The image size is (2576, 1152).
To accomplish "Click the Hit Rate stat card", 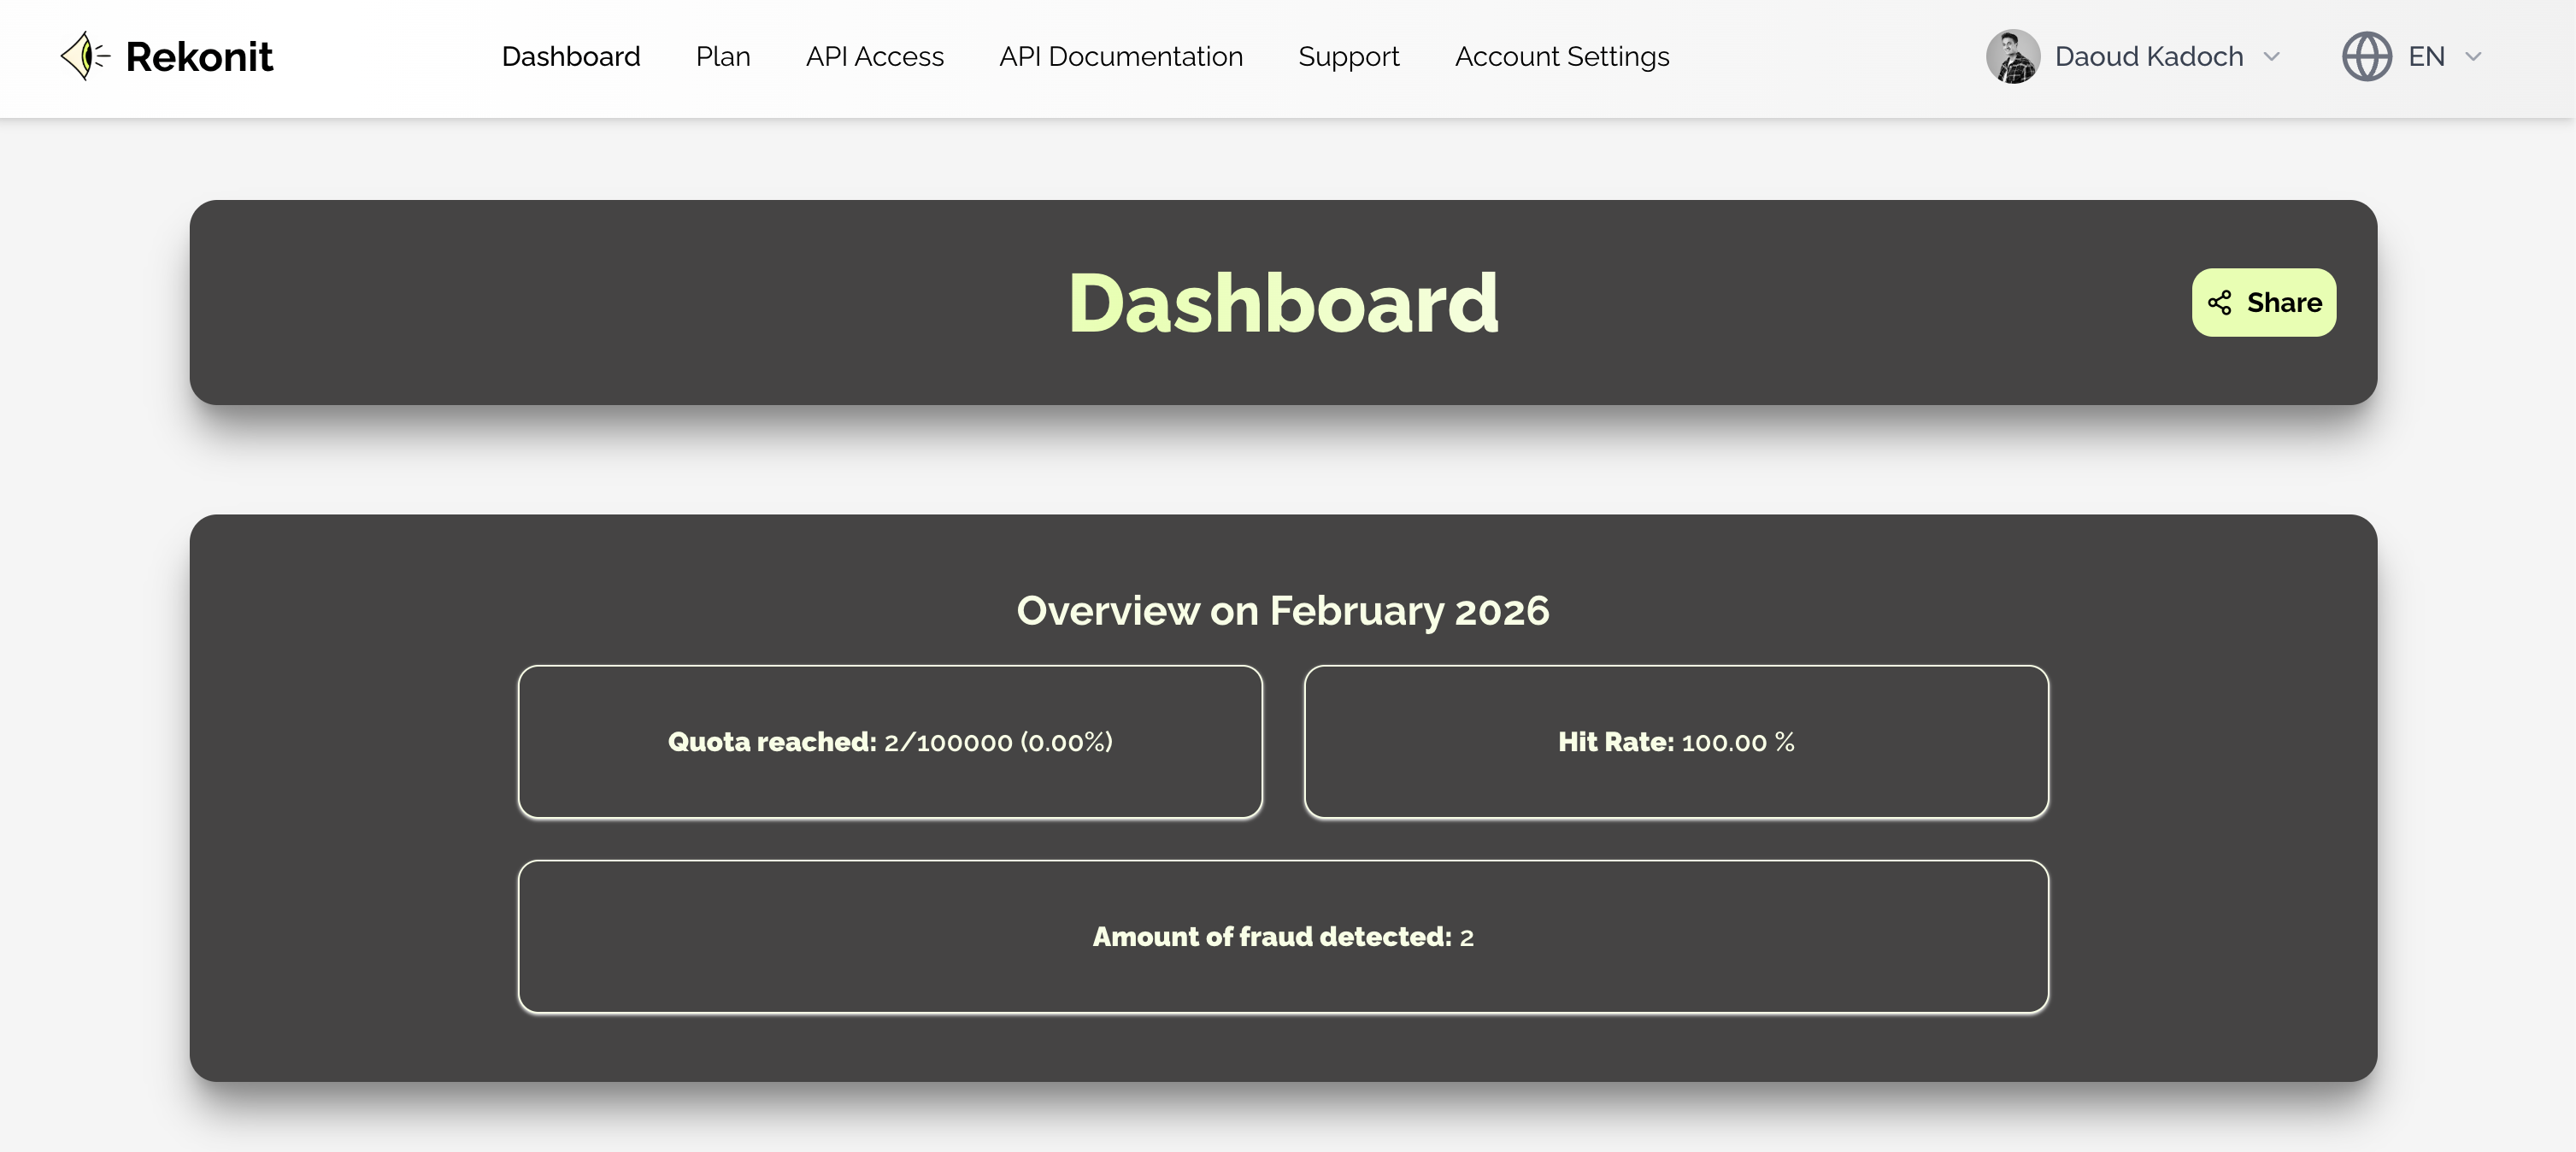I will coord(1675,741).
